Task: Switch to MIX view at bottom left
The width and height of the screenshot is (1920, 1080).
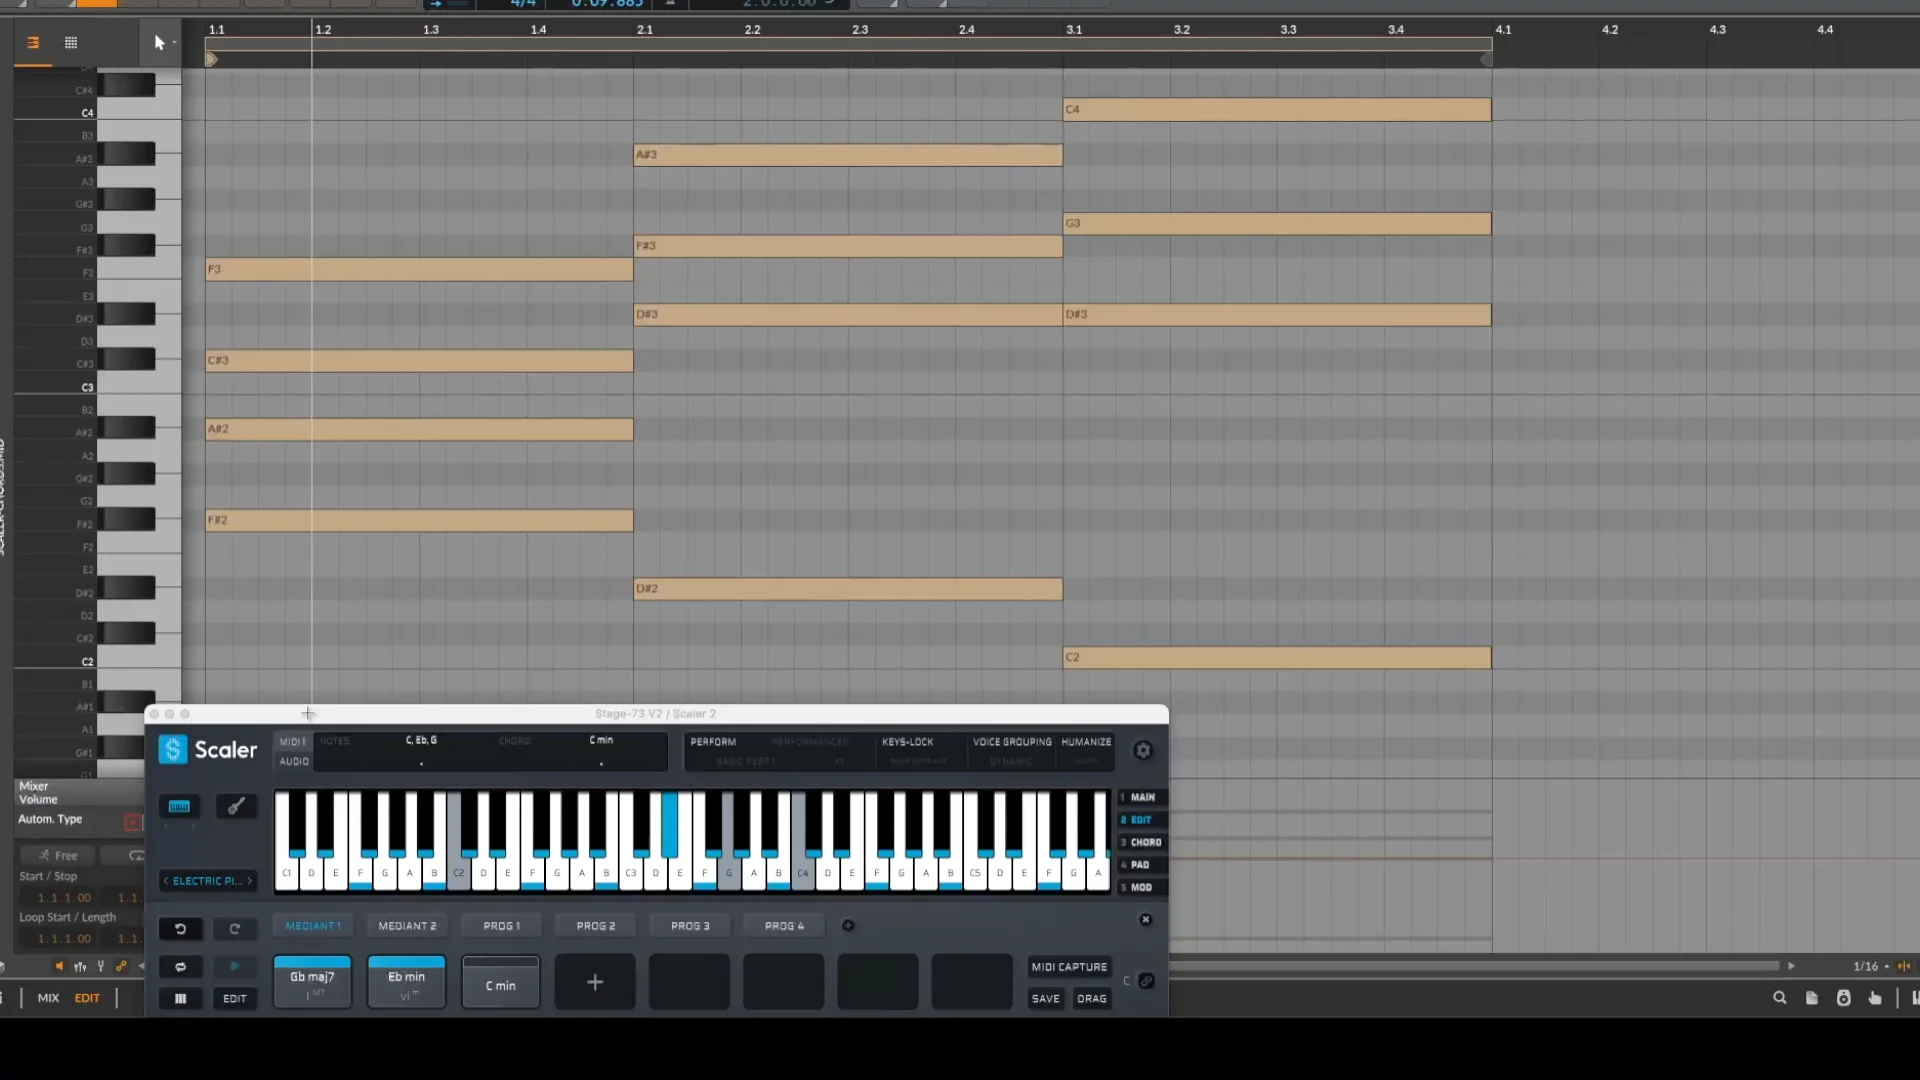Action: pos(48,998)
